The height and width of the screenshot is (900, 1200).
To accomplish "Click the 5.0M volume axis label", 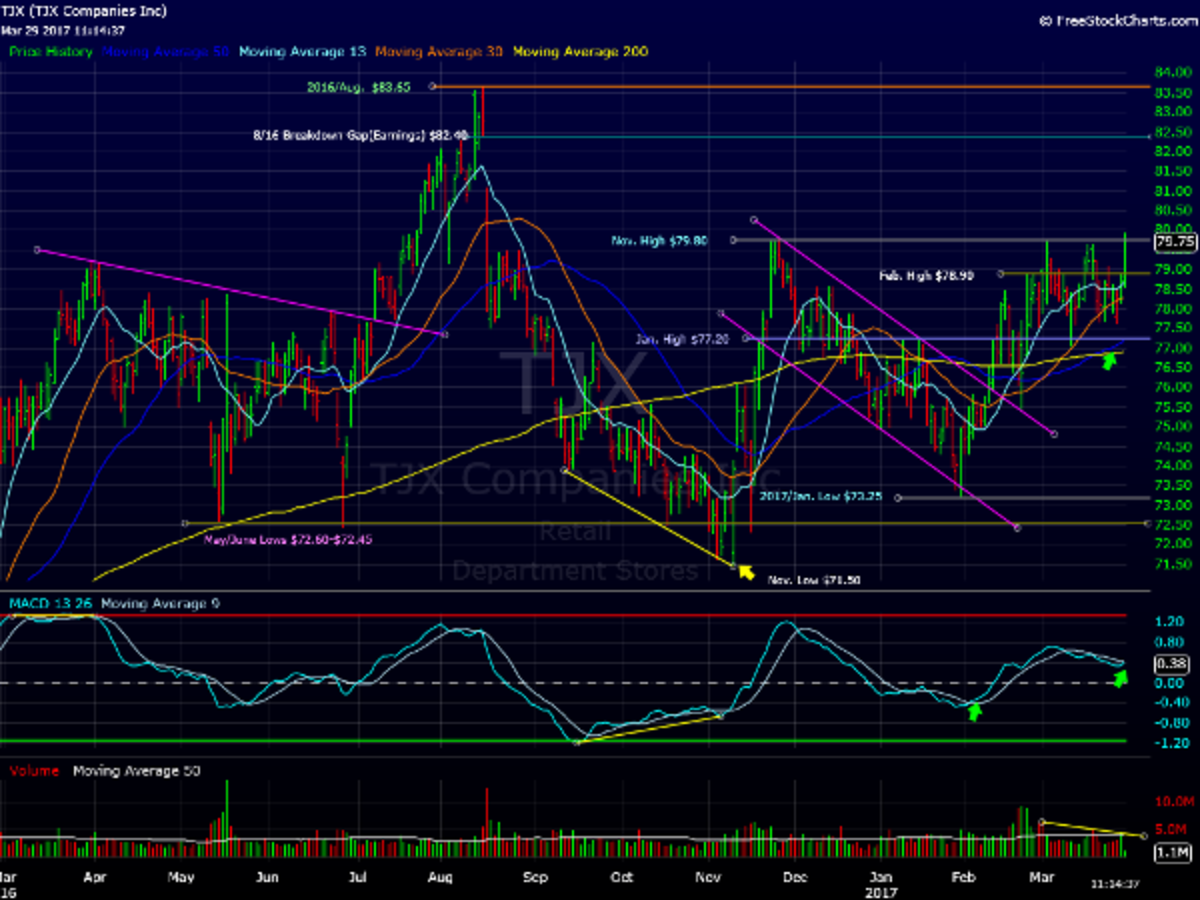I will coord(1172,830).
